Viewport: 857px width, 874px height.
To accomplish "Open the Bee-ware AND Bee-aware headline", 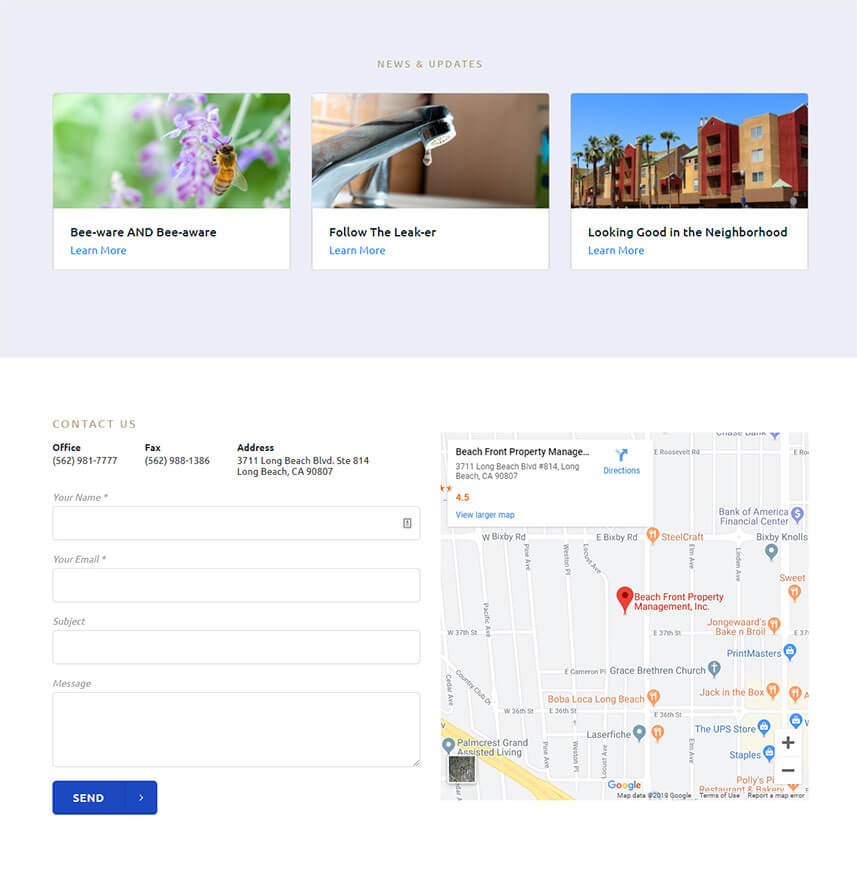I will pos(143,232).
